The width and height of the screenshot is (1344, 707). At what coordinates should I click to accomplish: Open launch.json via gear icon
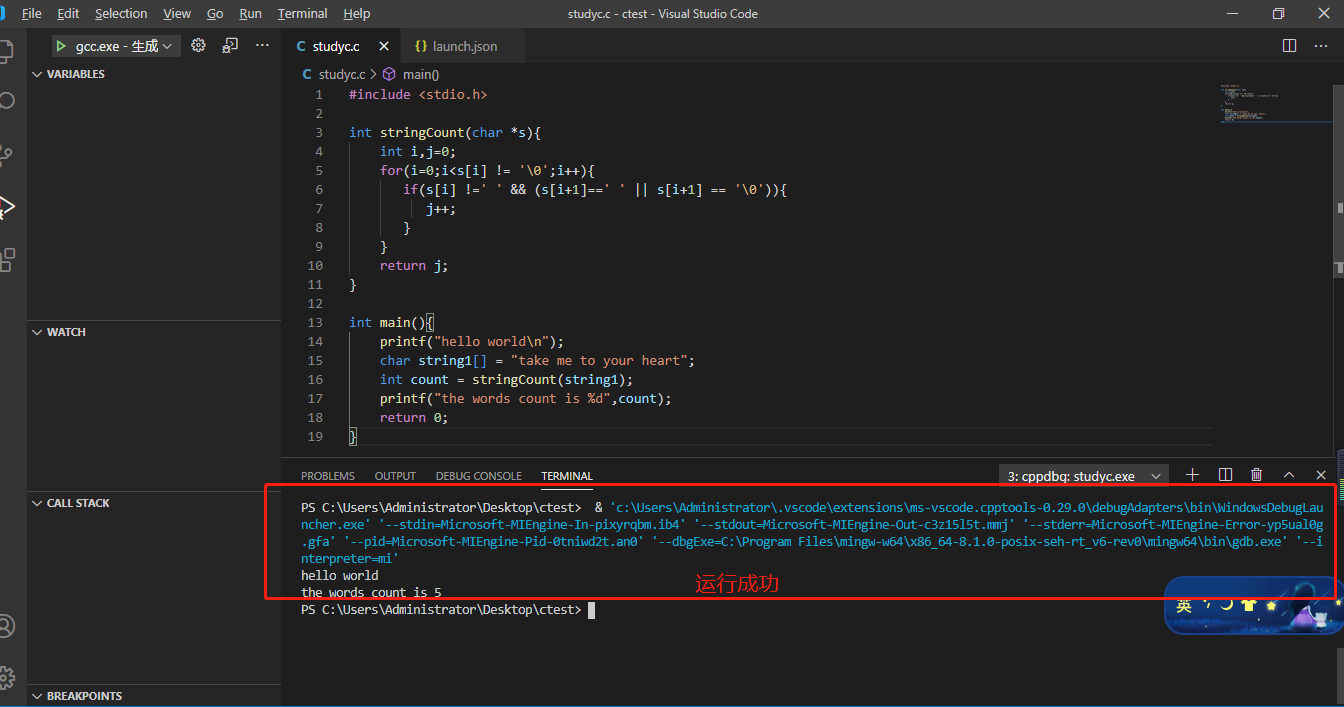pos(198,46)
